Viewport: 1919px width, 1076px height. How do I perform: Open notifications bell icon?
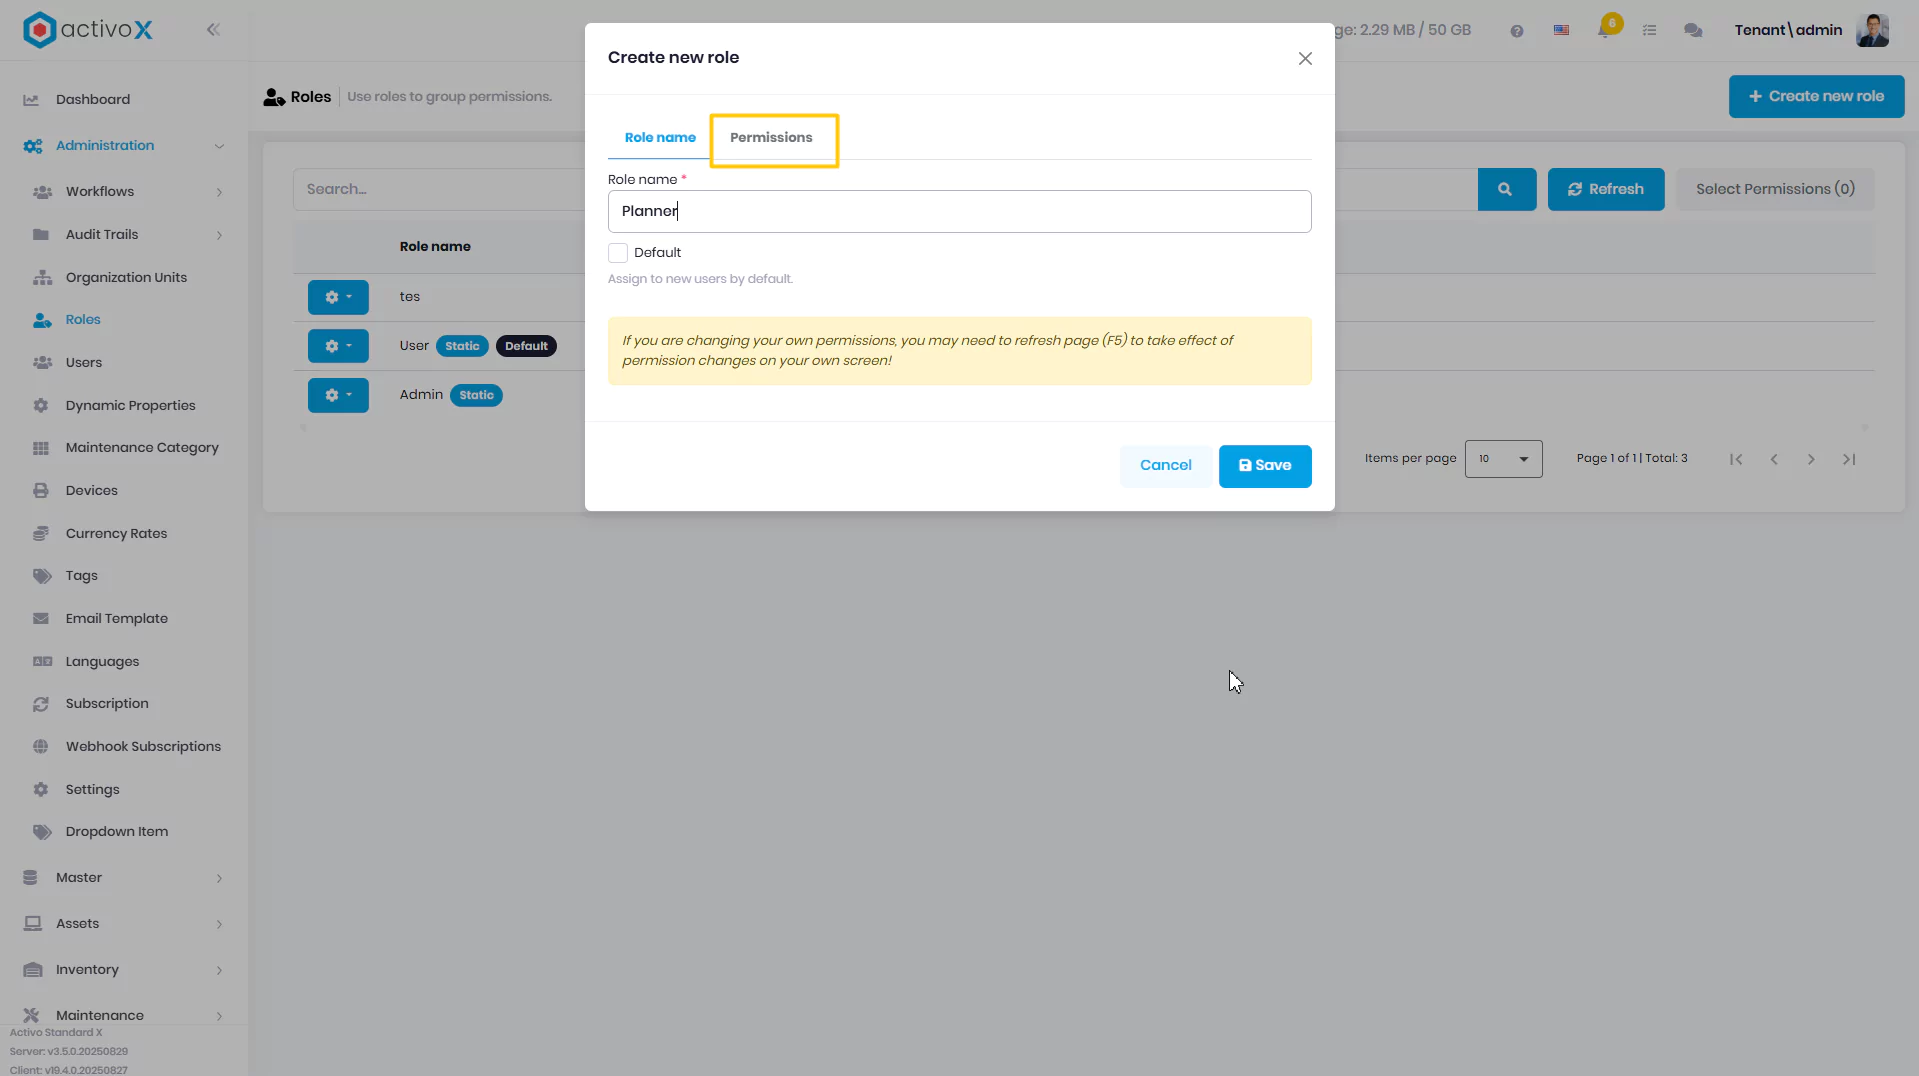tap(1606, 29)
